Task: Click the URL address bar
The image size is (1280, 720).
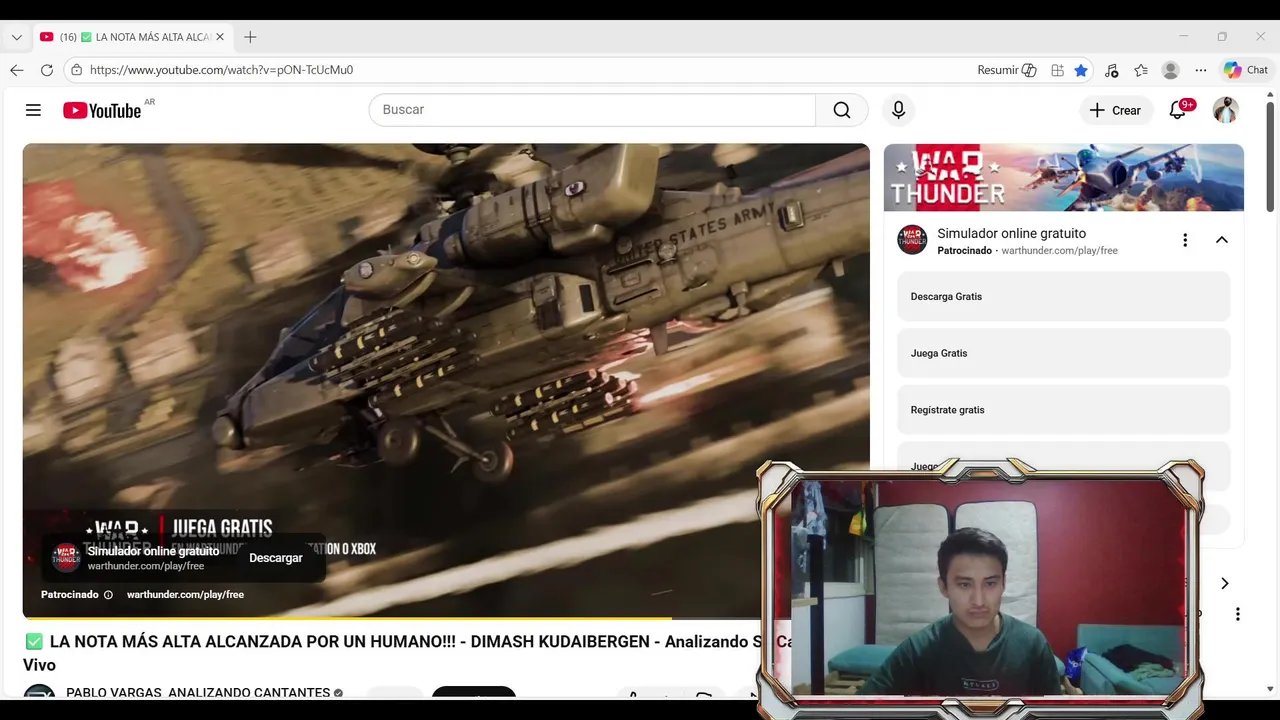Action: (x=520, y=70)
